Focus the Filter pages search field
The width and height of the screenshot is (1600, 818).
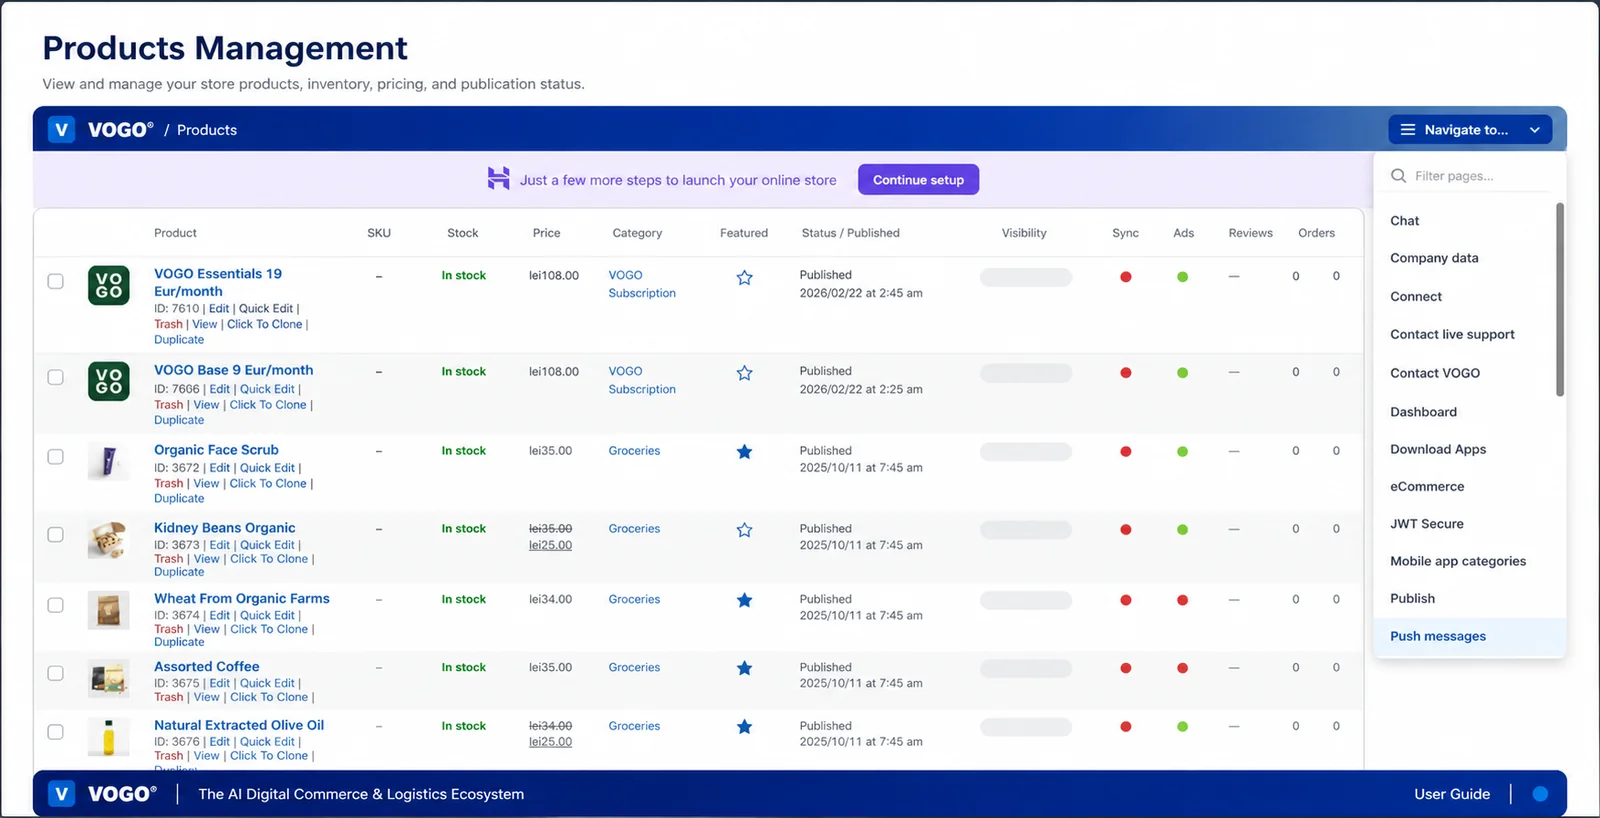pyautogui.click(x=1470, y=176)
